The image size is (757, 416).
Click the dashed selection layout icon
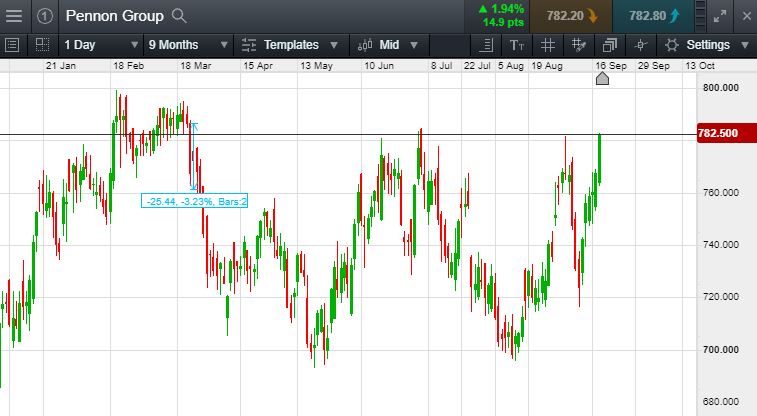[x=42, y=45]
